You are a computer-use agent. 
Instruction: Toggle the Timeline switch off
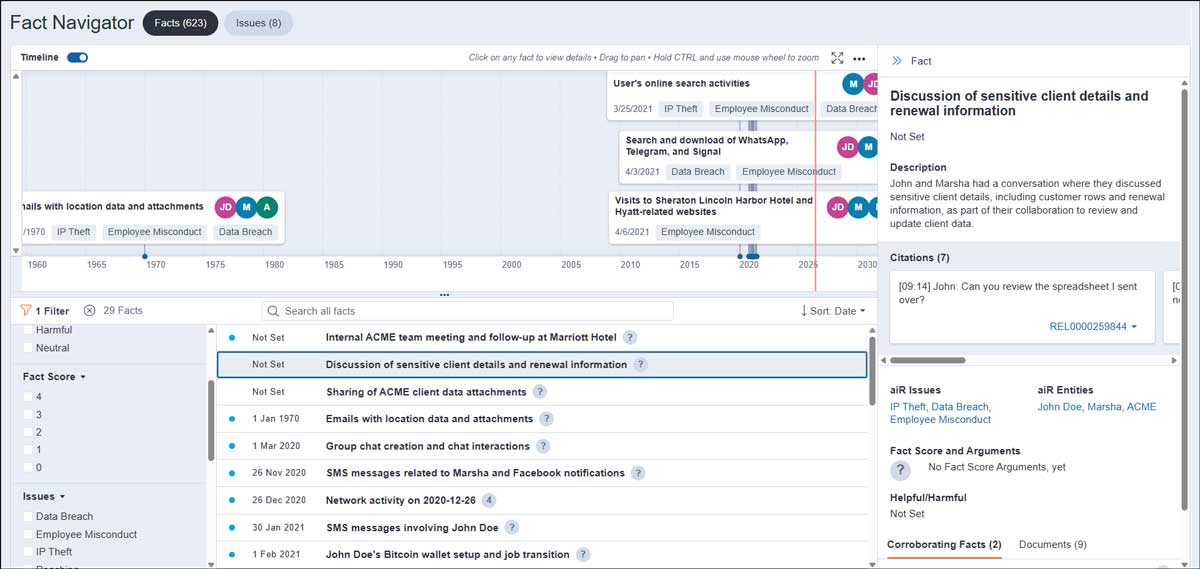click(x=77, y=58)
